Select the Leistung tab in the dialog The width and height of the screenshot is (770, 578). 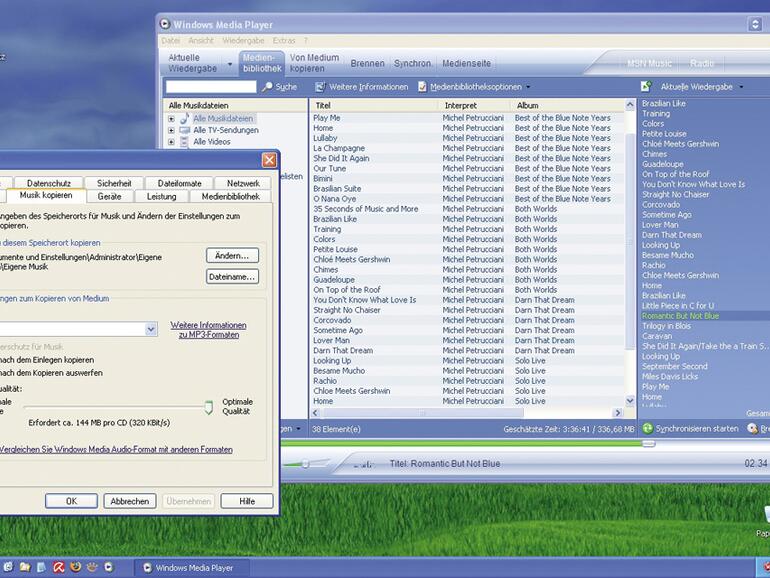click(x=162, y=196)
